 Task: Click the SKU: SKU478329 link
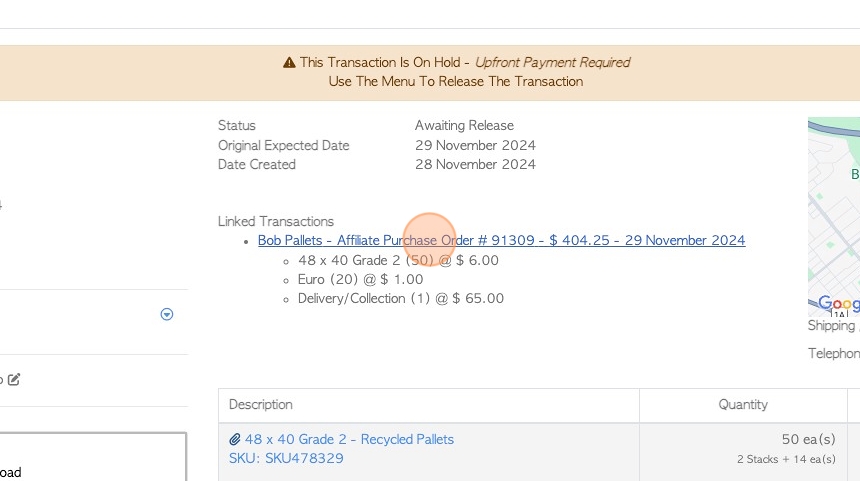coord(286,458)
